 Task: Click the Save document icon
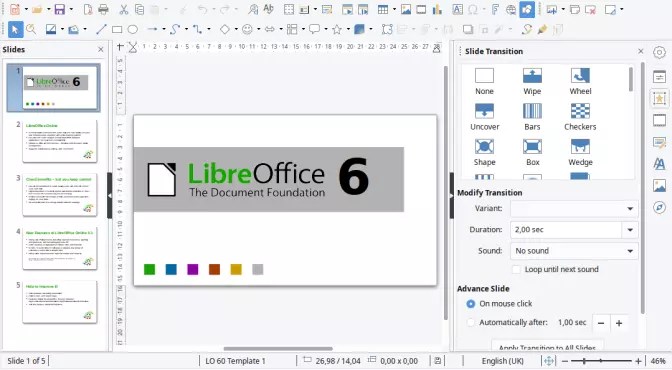tap(60, 9)
